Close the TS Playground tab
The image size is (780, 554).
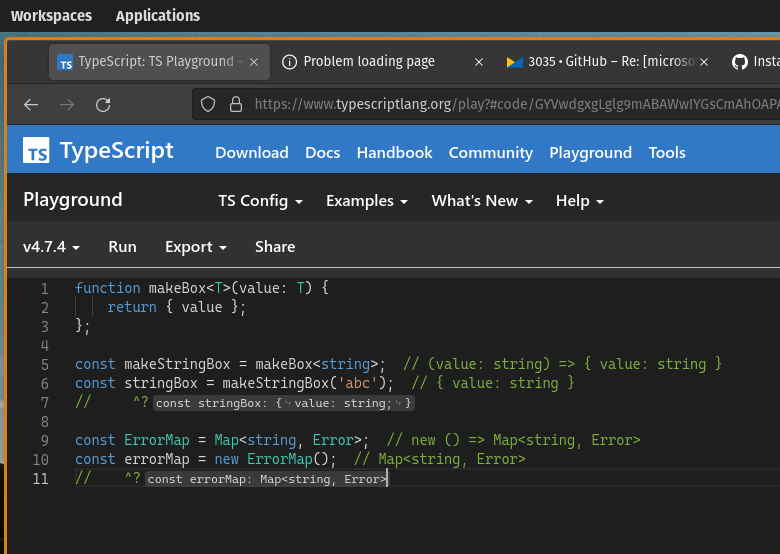click(254, 62)
